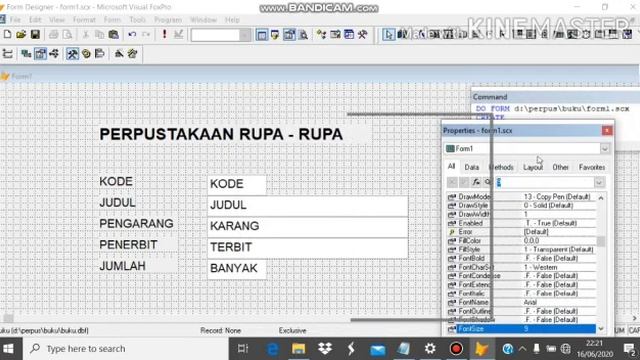Close the Properties window

pyautogui.click(x=607, y=131)
